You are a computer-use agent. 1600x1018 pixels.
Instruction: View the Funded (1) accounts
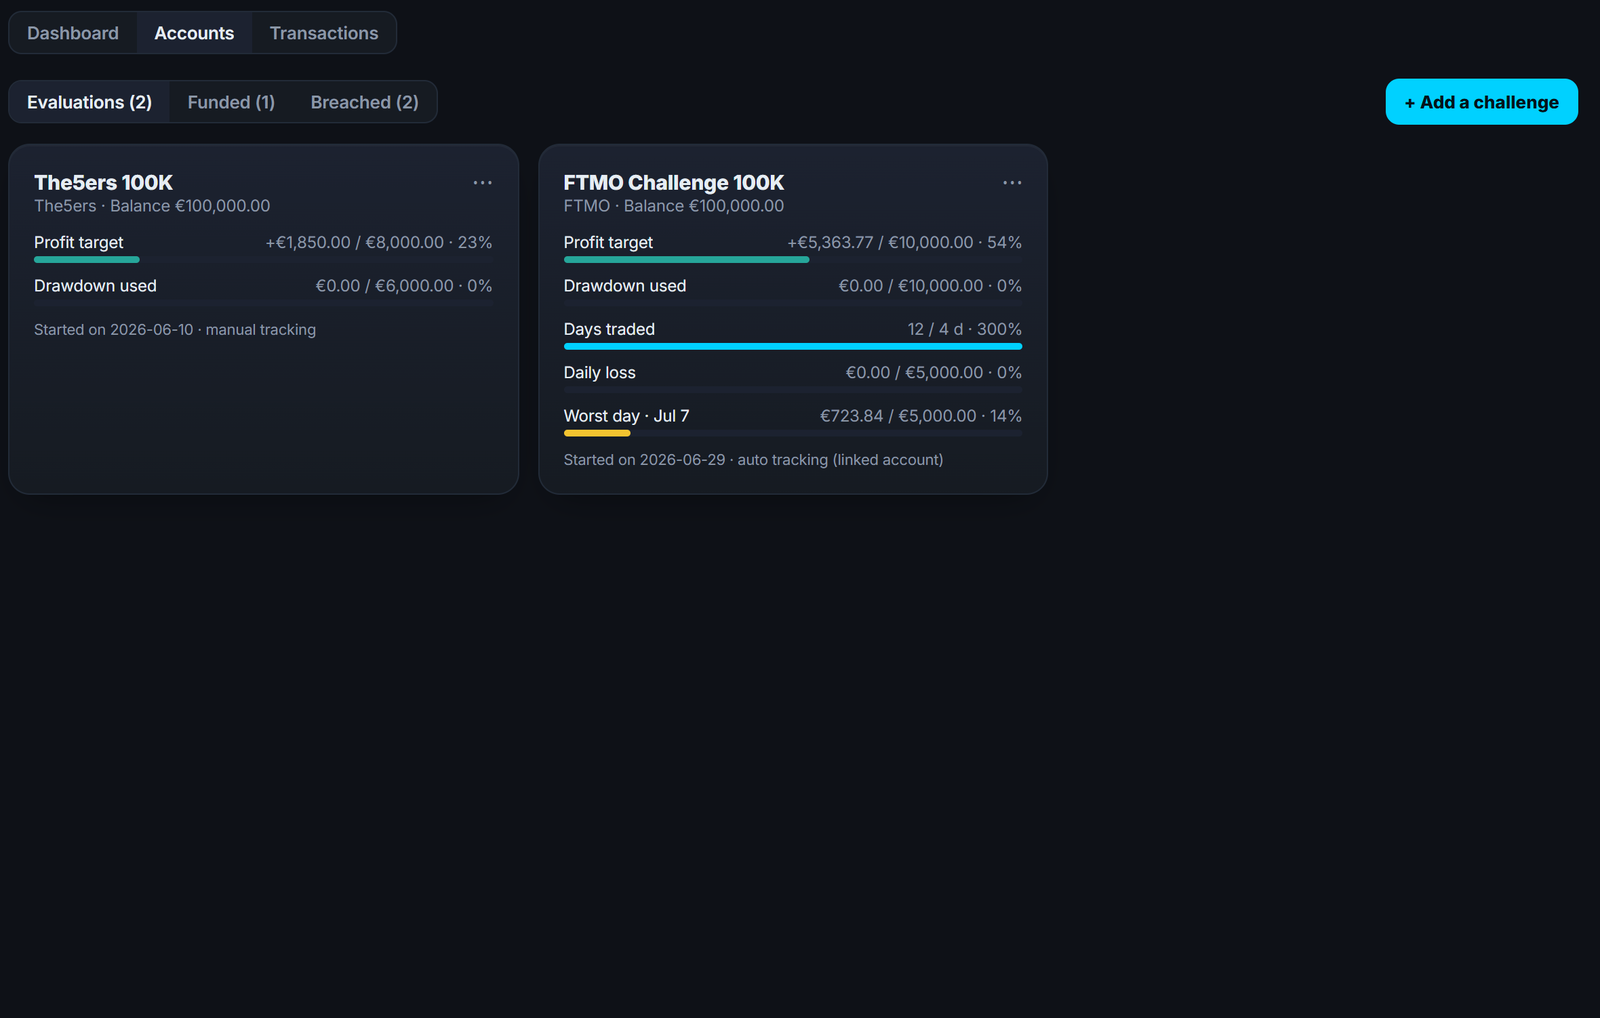point(231,102)
